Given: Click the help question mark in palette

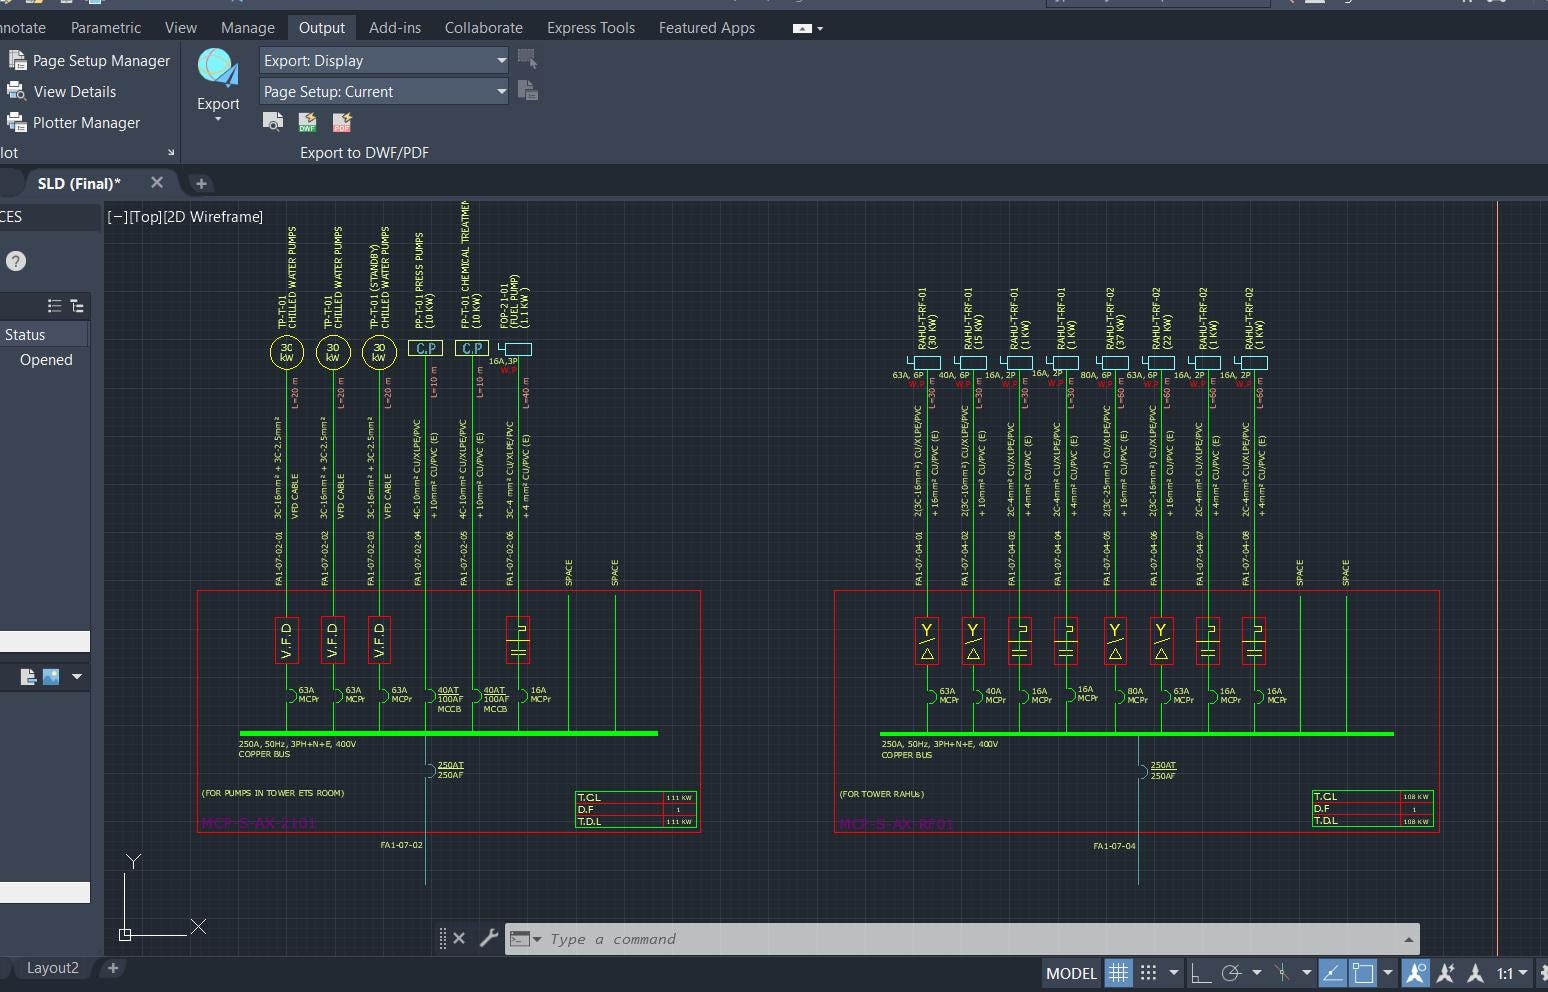Looking at the screenshot, I should pyautogui.click(x=15, y=261).
